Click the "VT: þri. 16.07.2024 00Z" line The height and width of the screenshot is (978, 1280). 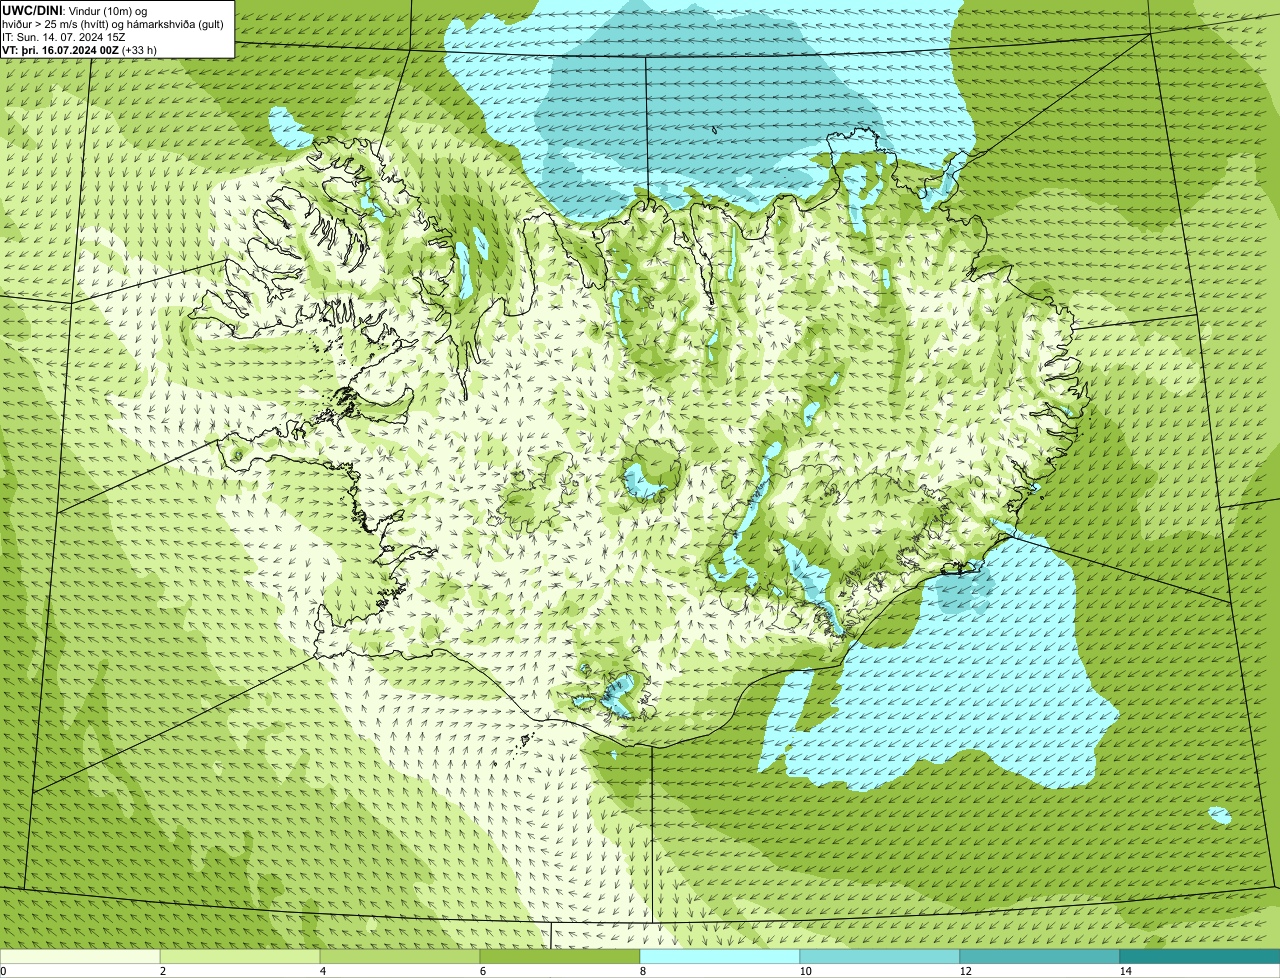(60, 49)
